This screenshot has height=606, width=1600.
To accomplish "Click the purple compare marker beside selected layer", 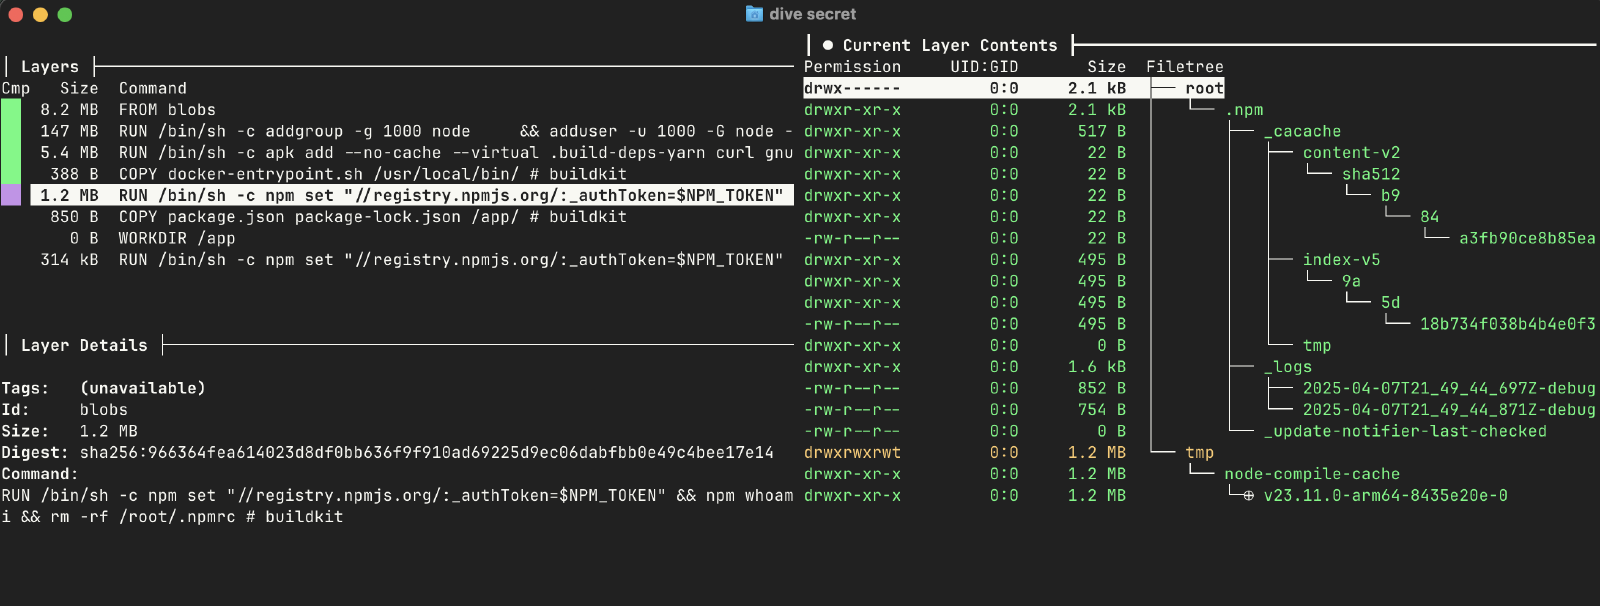I will pyautogui.click(x=11, y=195).
